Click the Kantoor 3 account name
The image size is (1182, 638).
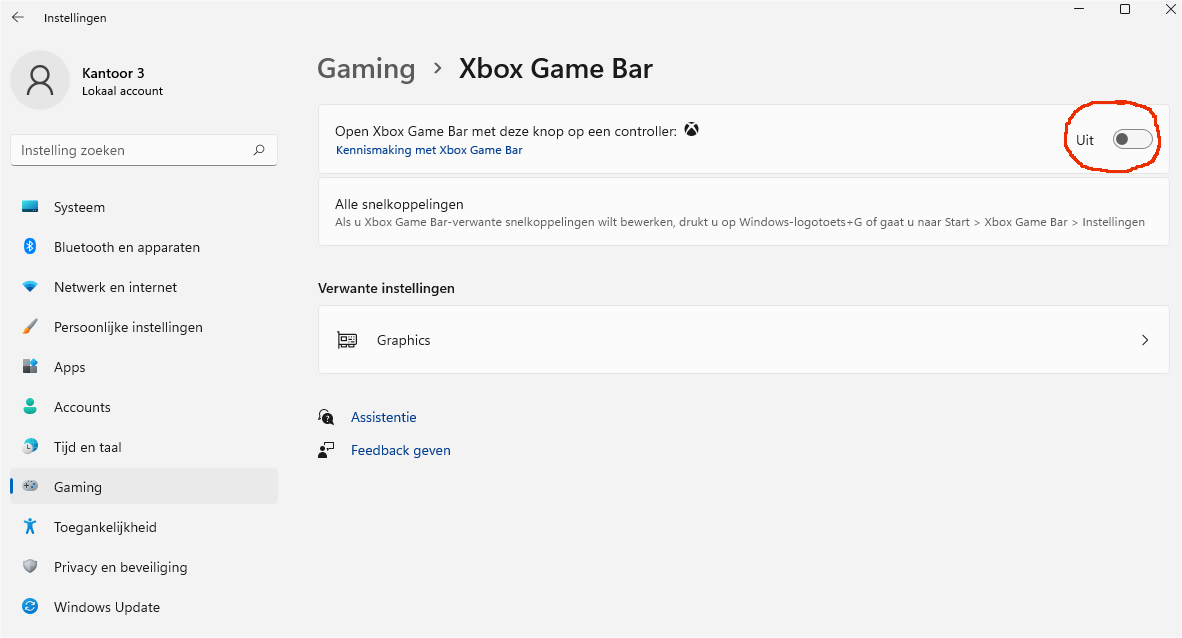click(x=113, y=72)
